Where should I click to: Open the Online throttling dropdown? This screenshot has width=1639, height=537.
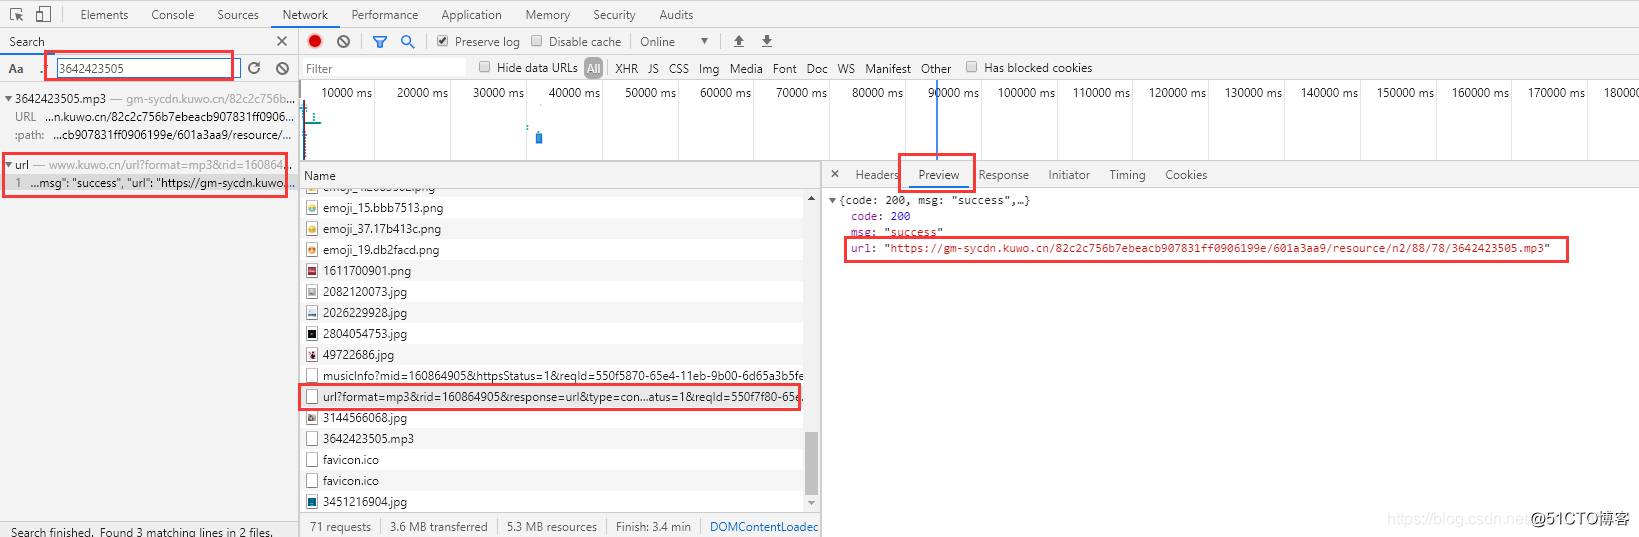(675, 41)
